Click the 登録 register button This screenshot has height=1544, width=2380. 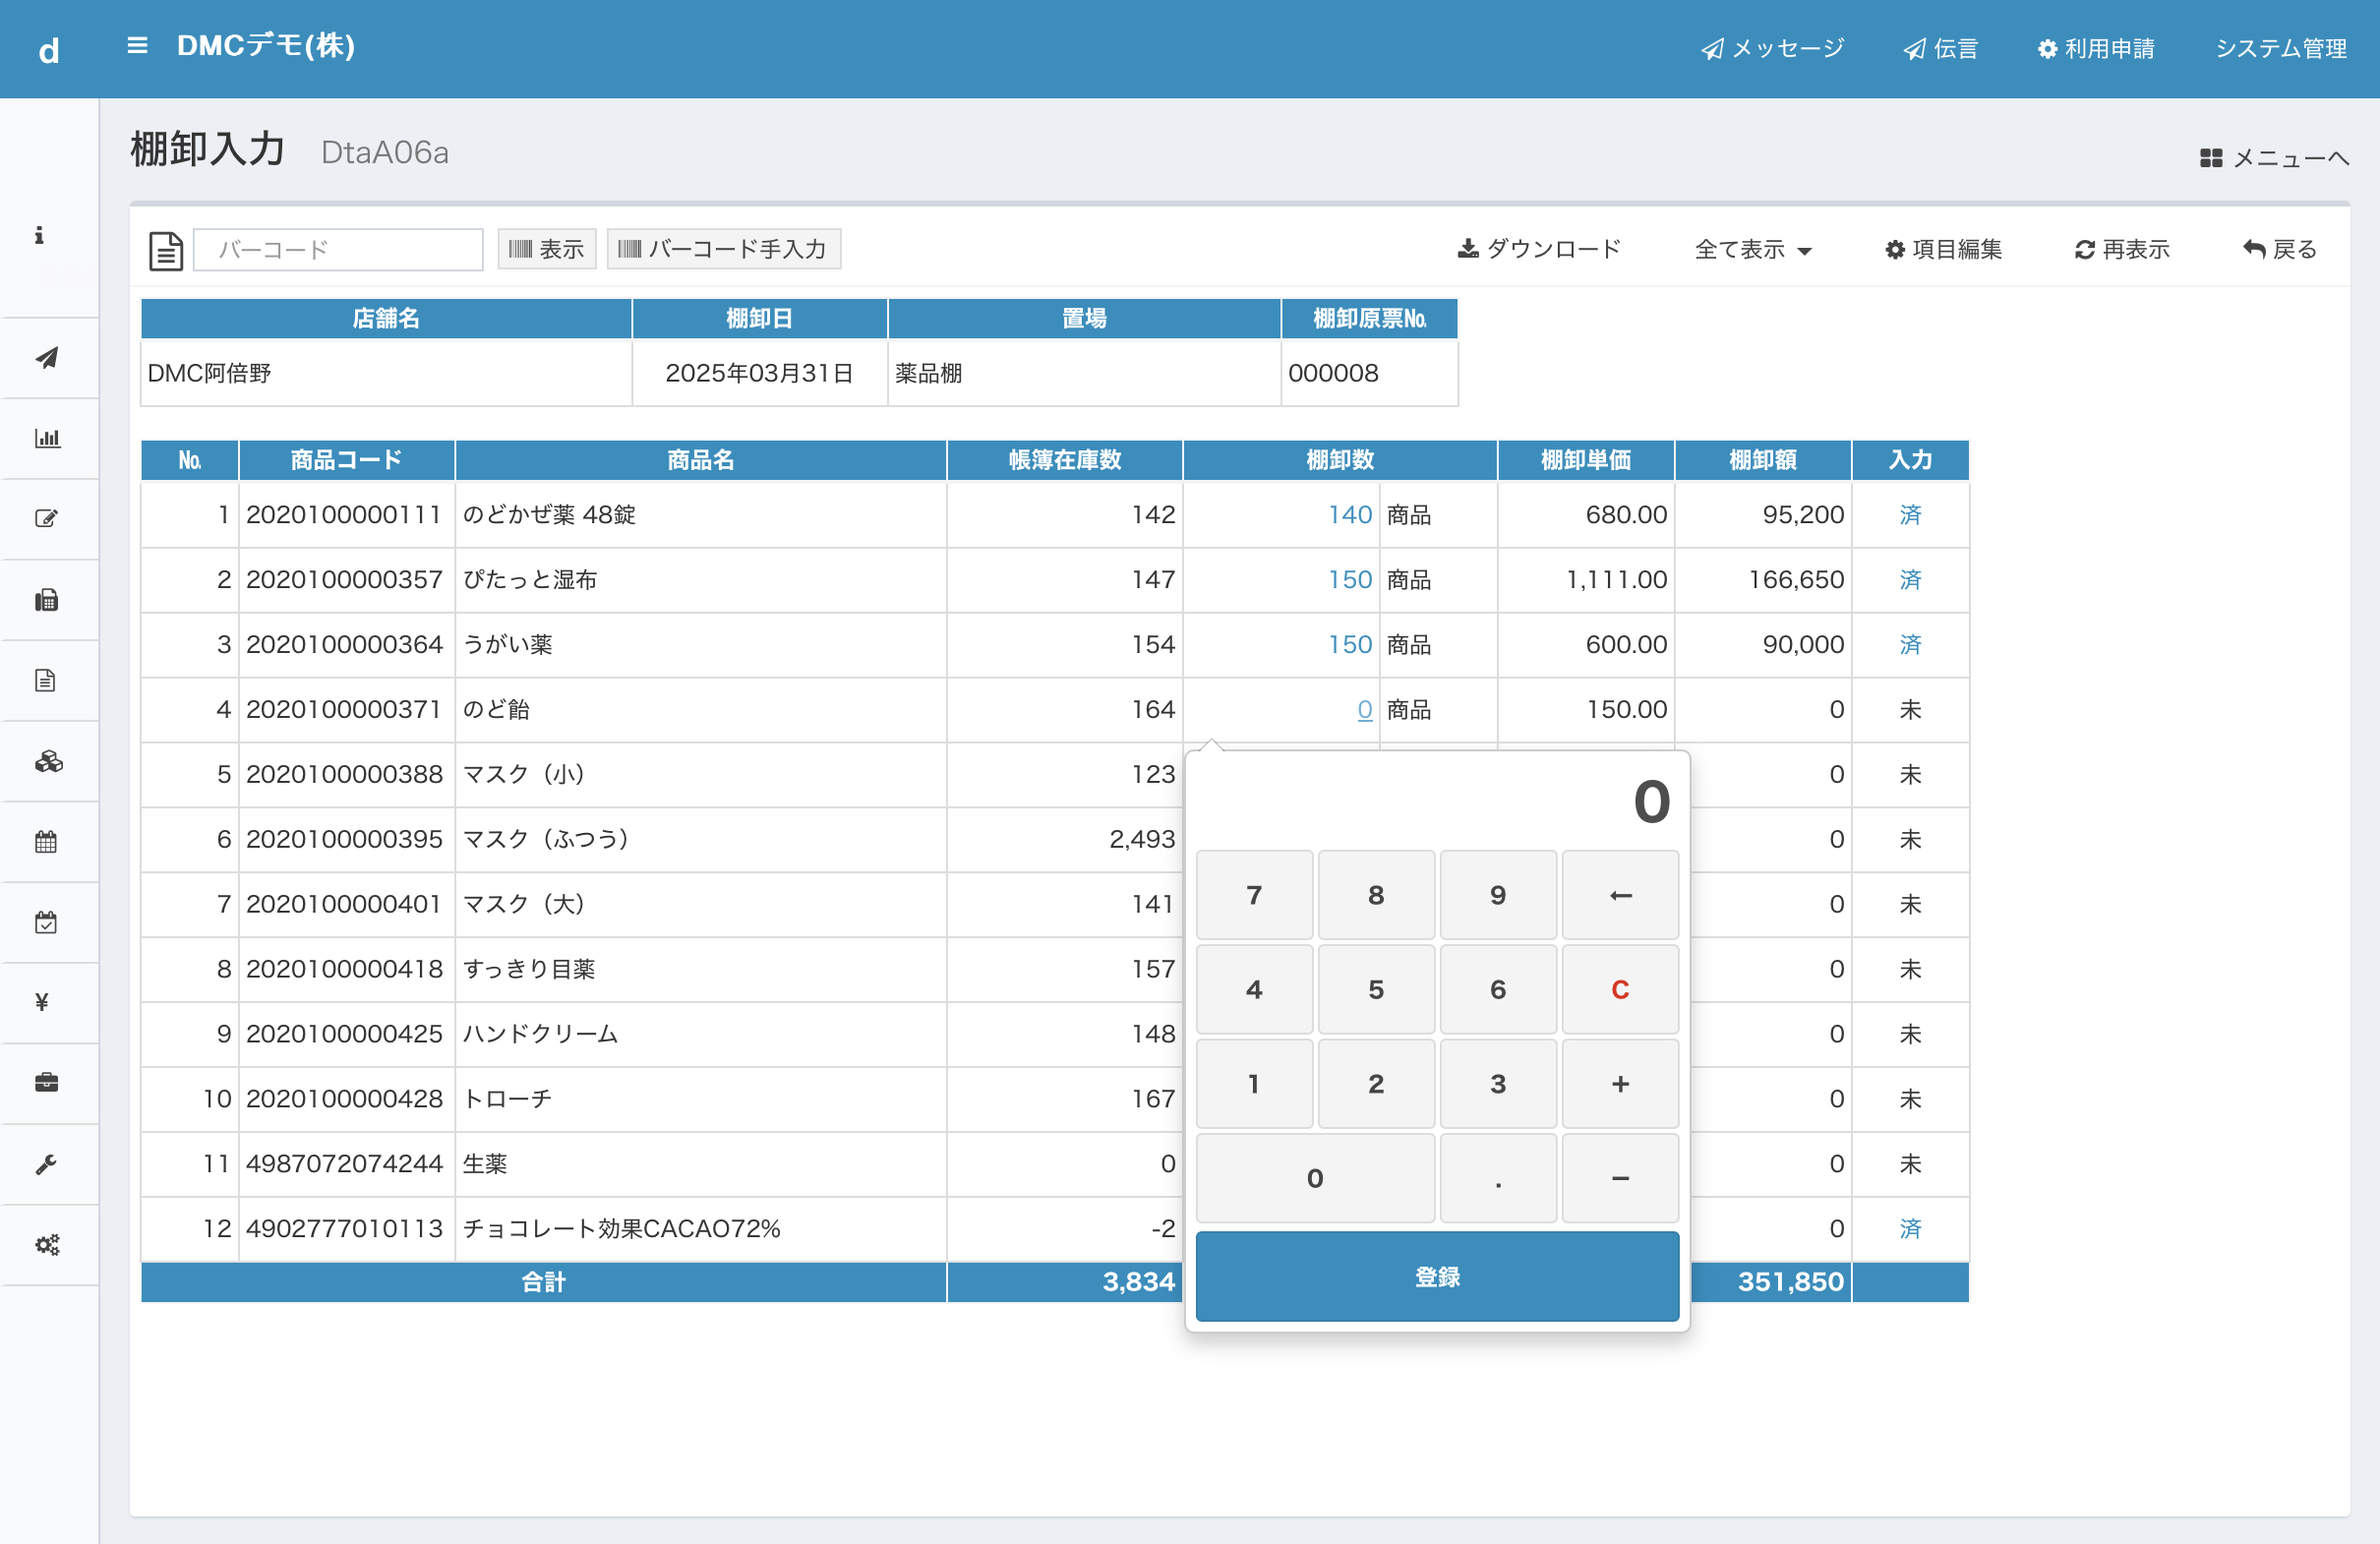[x=1437, y=1276]
